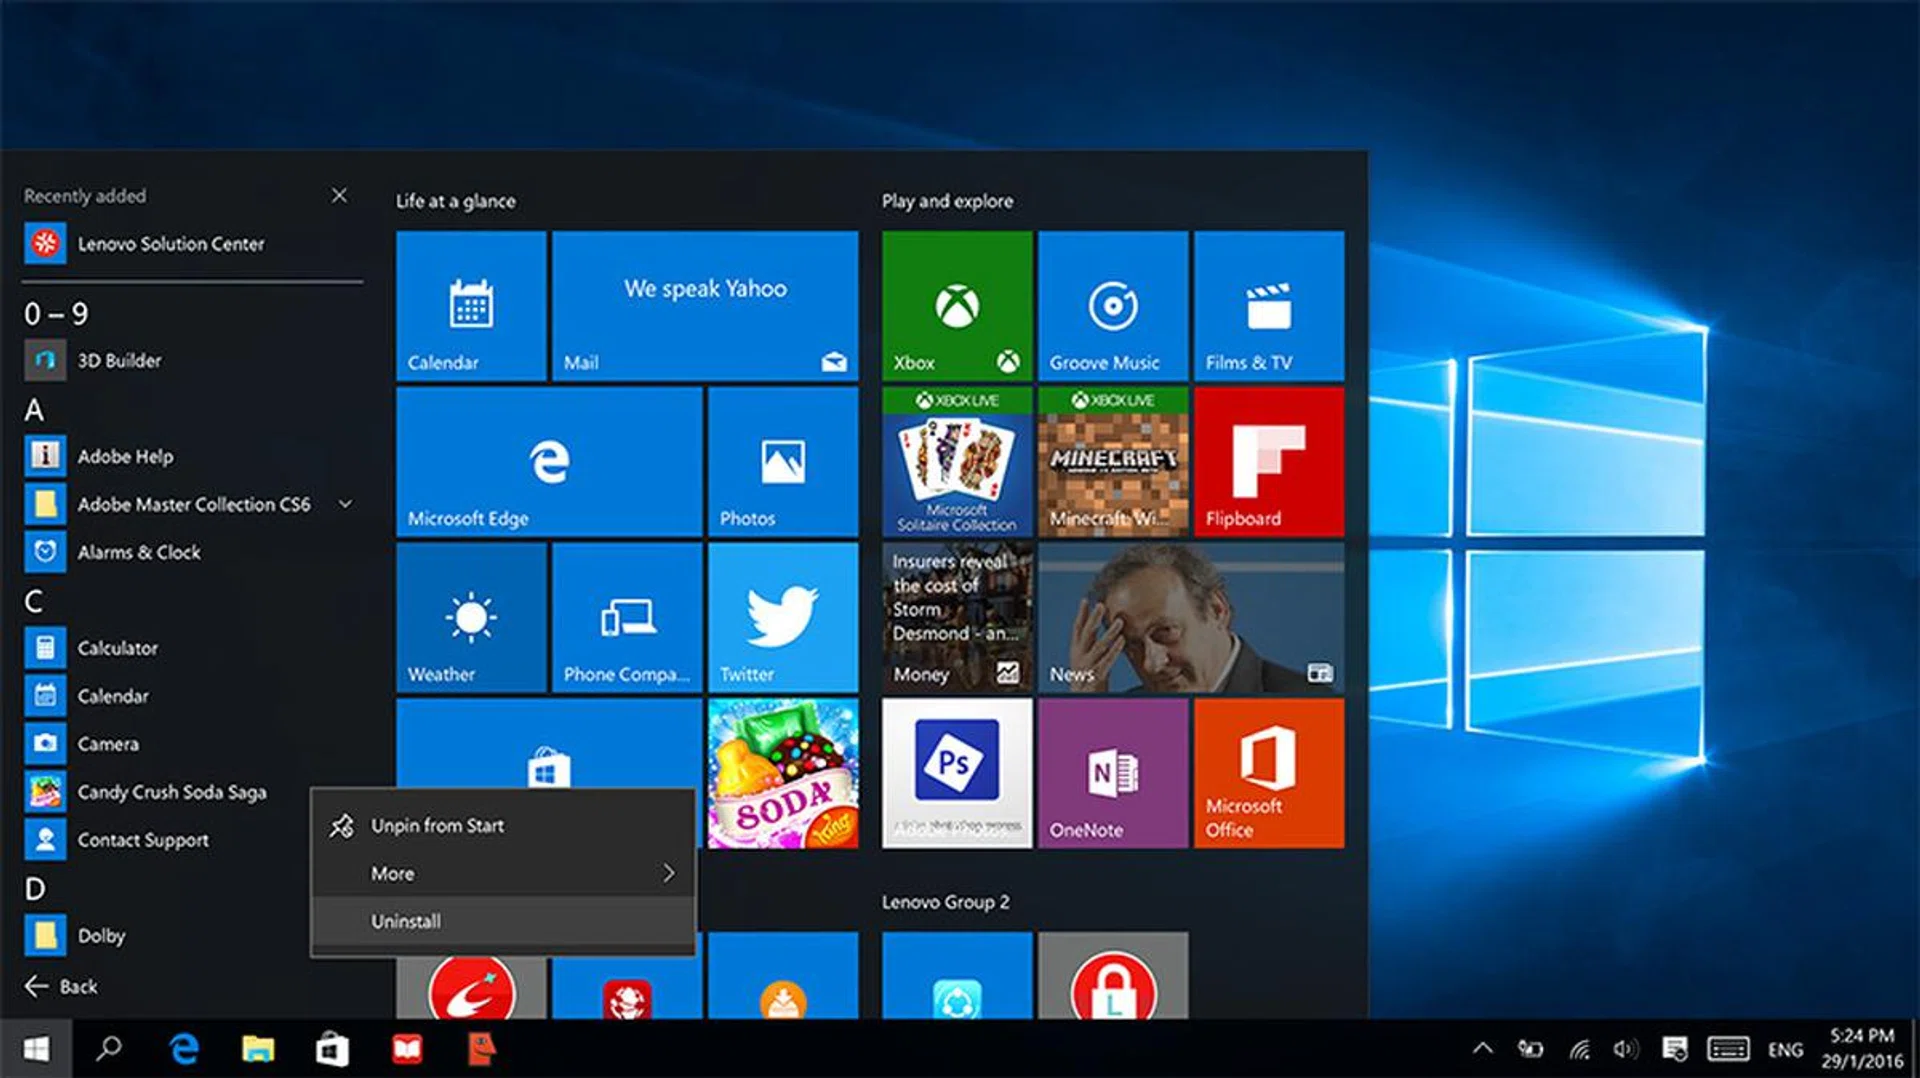Click the Back button in app list

[x=62, y=986]
